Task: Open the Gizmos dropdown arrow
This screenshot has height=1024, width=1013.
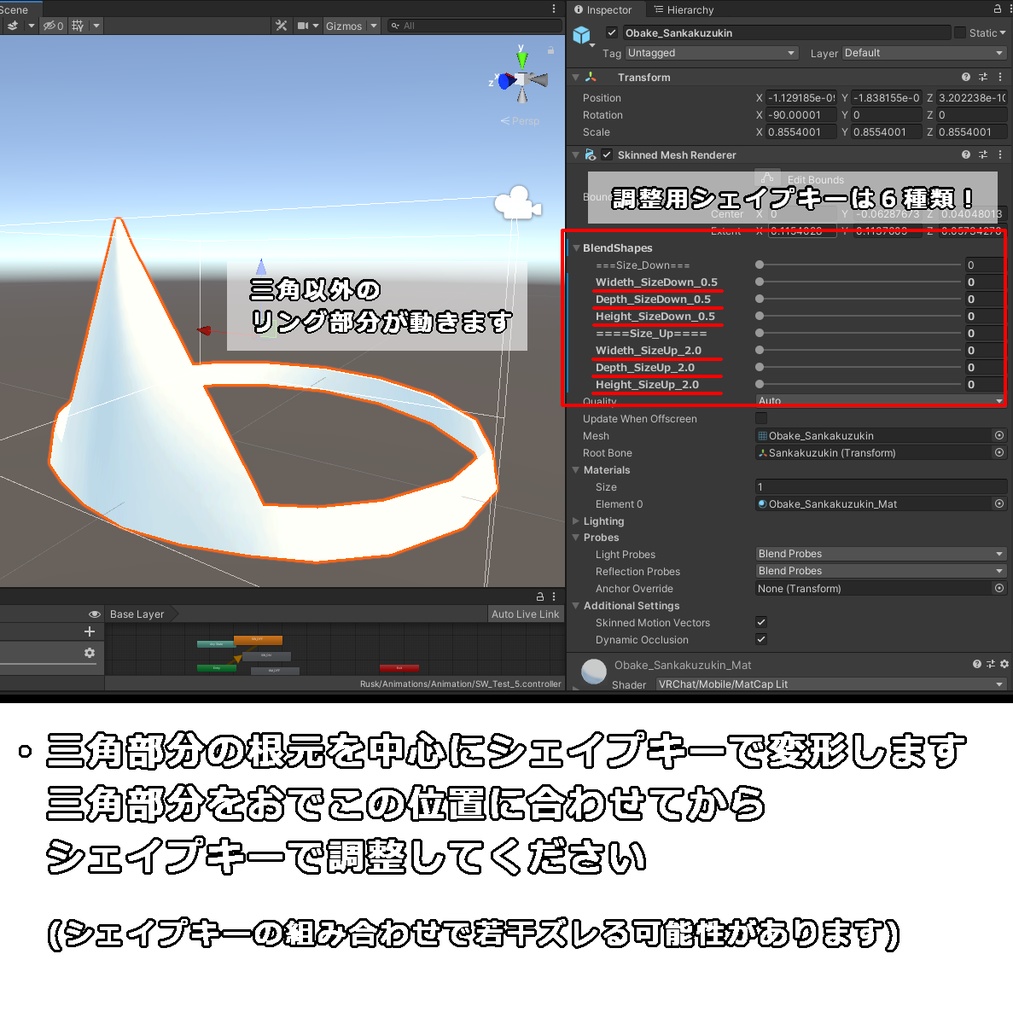Action: point(374,25)
